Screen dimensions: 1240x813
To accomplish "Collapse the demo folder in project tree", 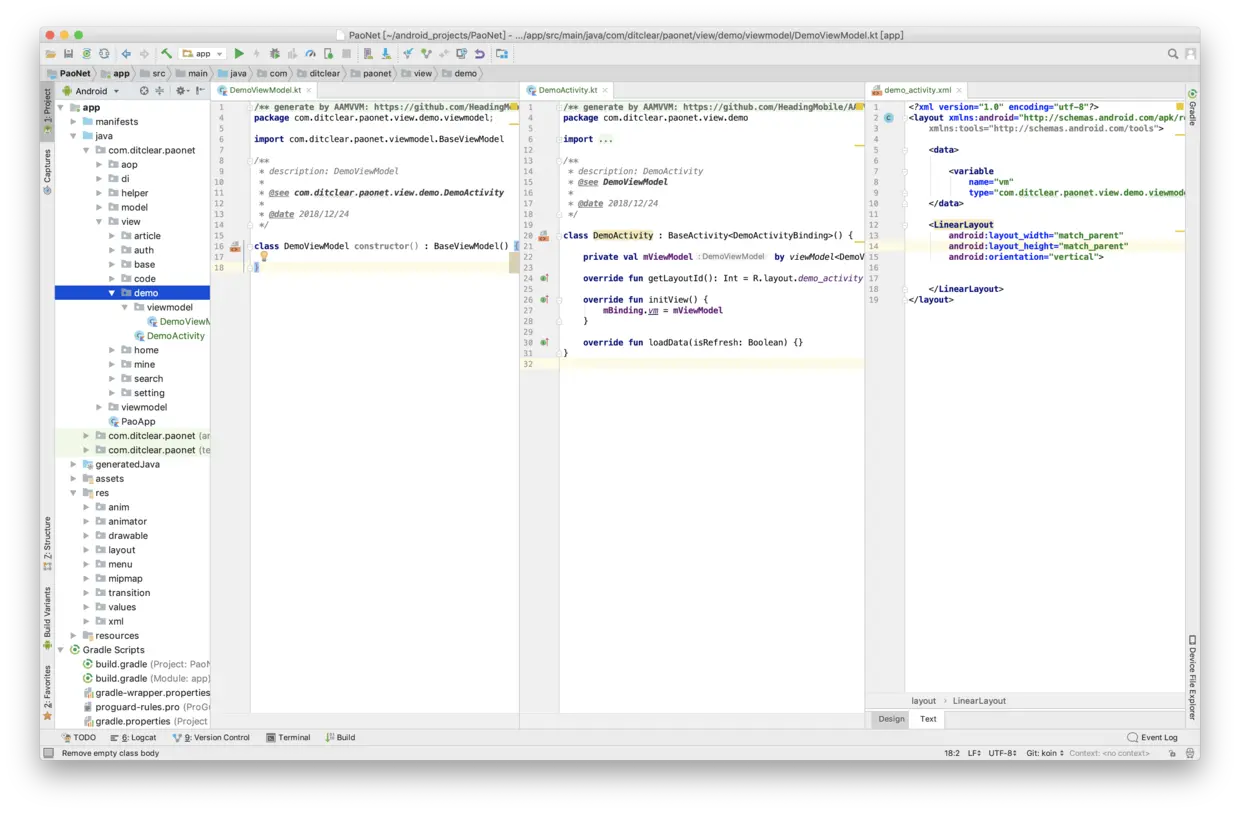I will click(112, 293).
